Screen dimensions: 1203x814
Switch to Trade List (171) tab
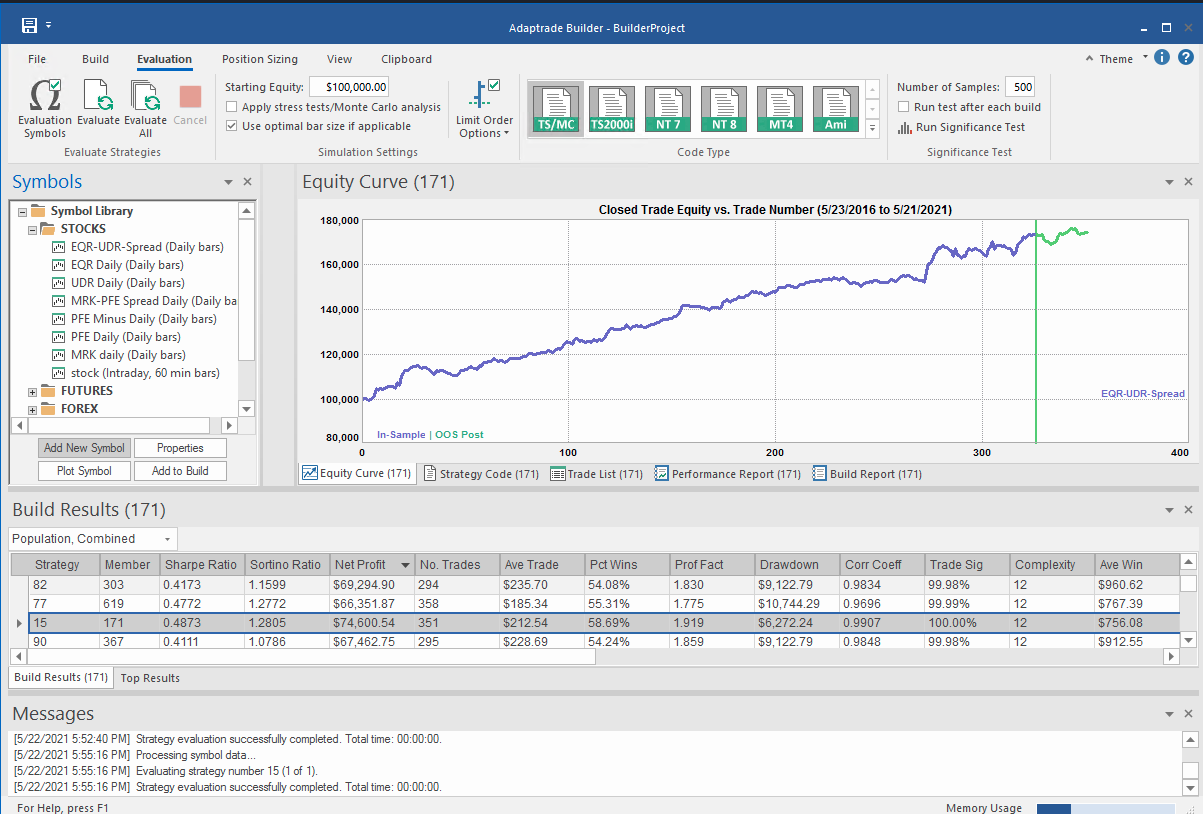(597, 474)
